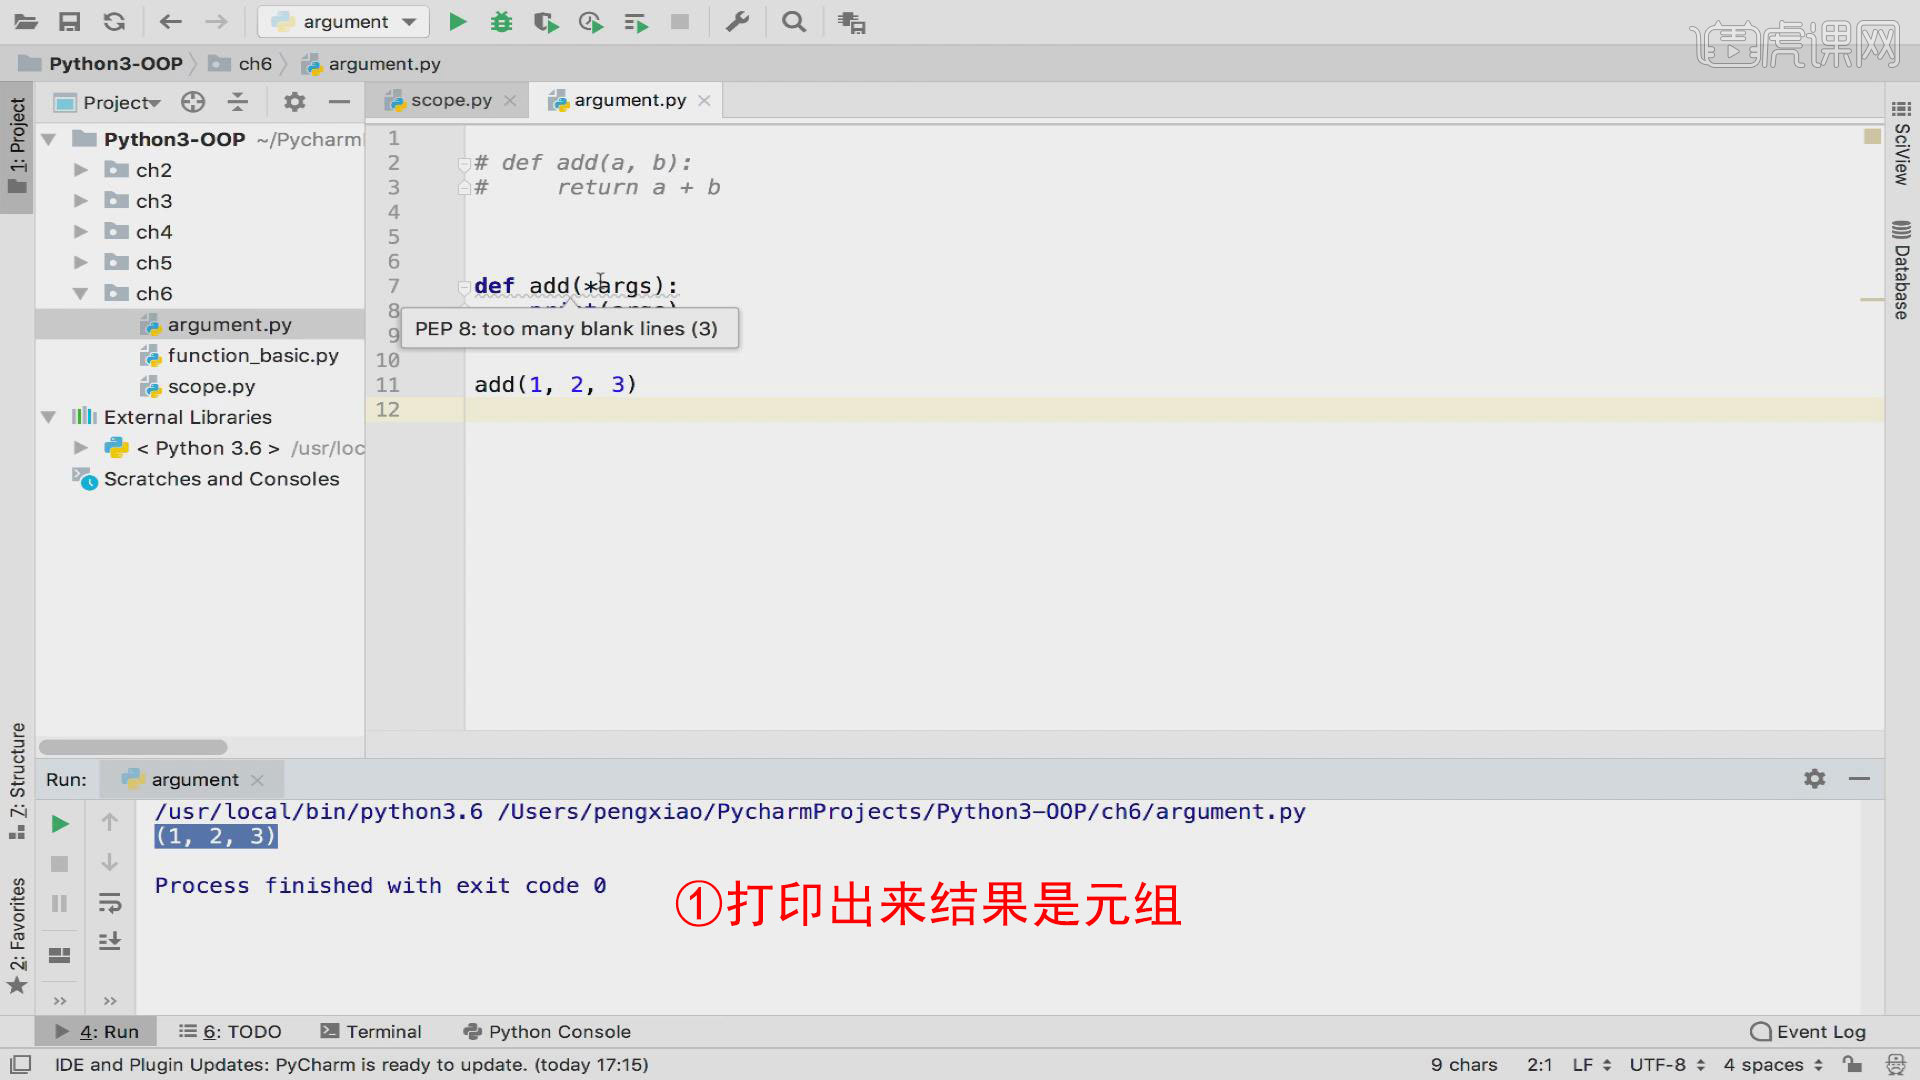1920x1080 pixels.
Task: Collapse all nodes in the Project panel
Action: point(237,102)
